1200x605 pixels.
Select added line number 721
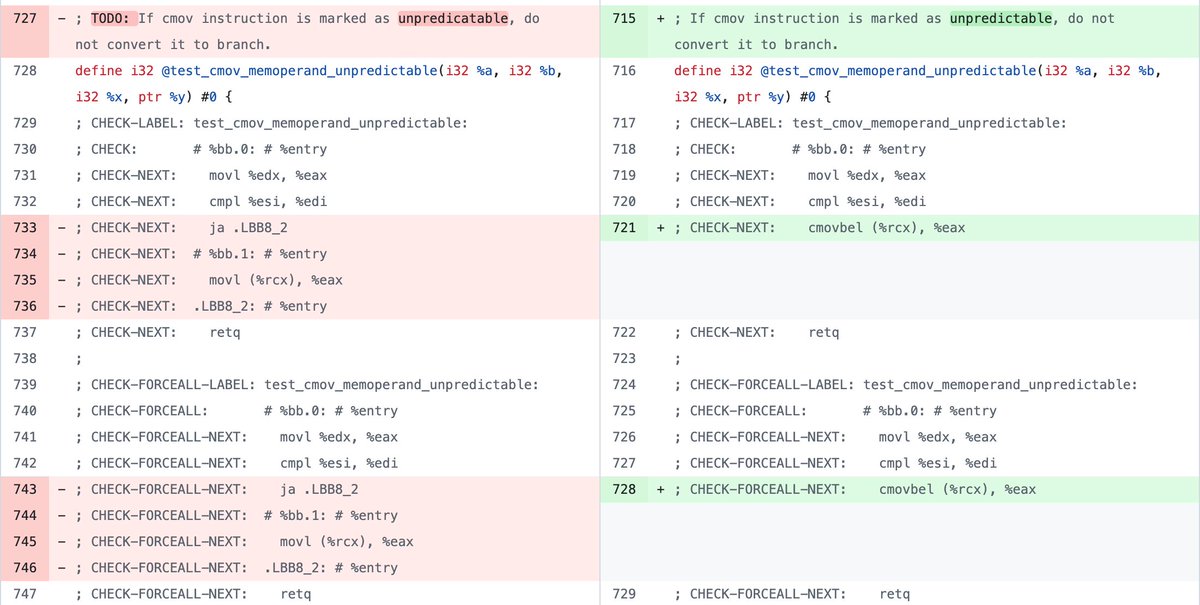pyautogui.click(x=624, y=227)
